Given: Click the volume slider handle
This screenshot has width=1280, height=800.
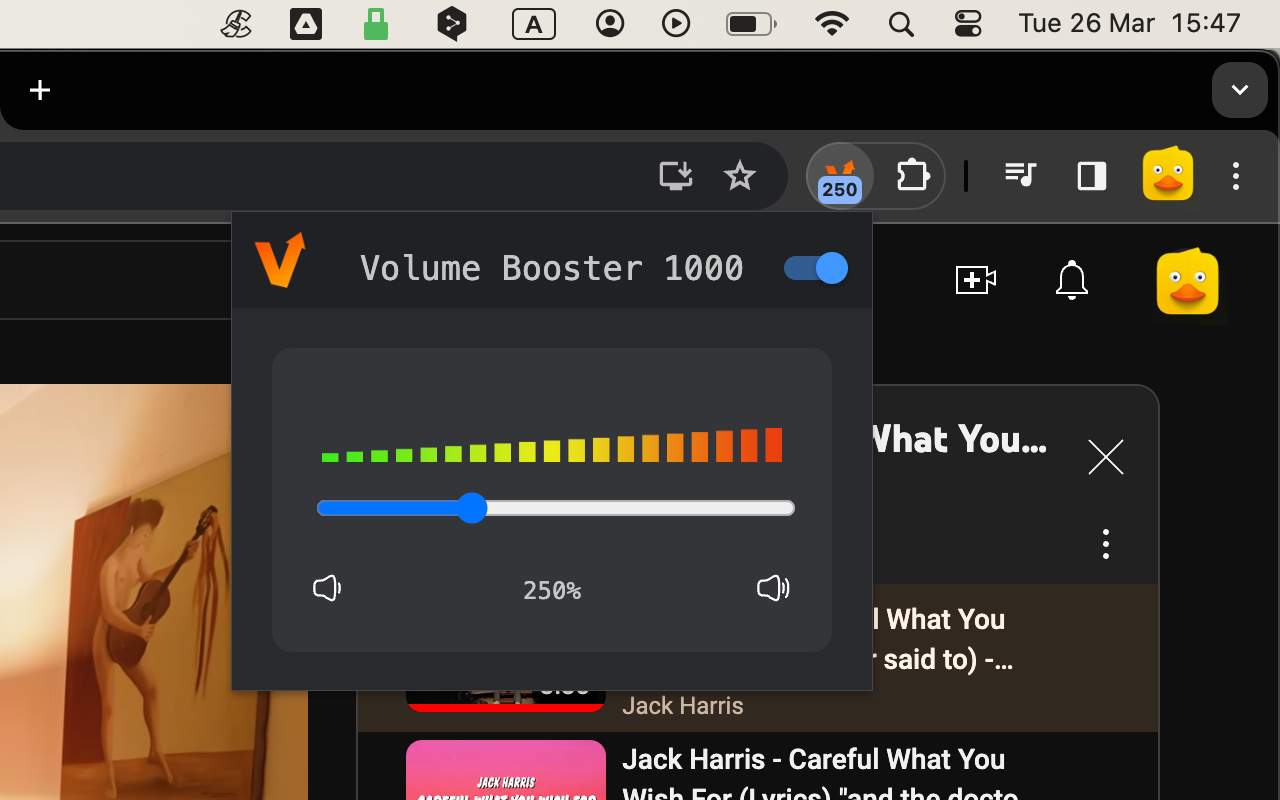Looking at the screenshot, I should pos(472,508).
